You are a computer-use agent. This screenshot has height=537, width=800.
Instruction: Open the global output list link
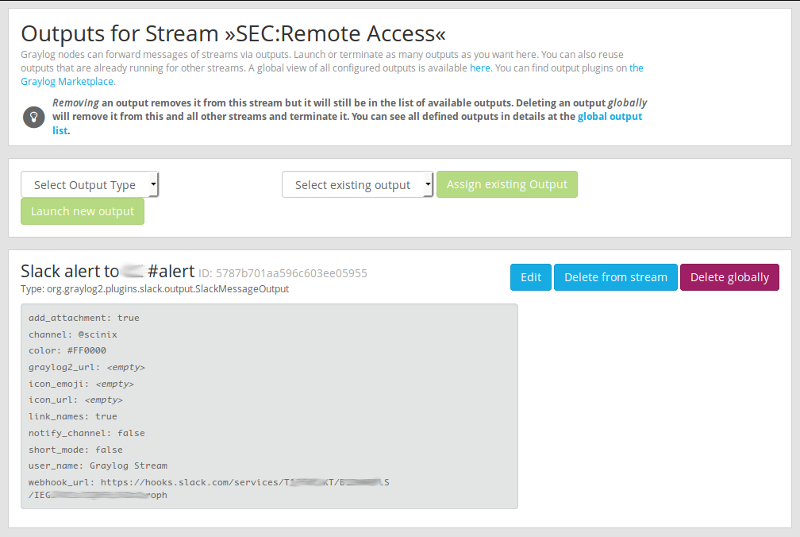pos(610,117)
